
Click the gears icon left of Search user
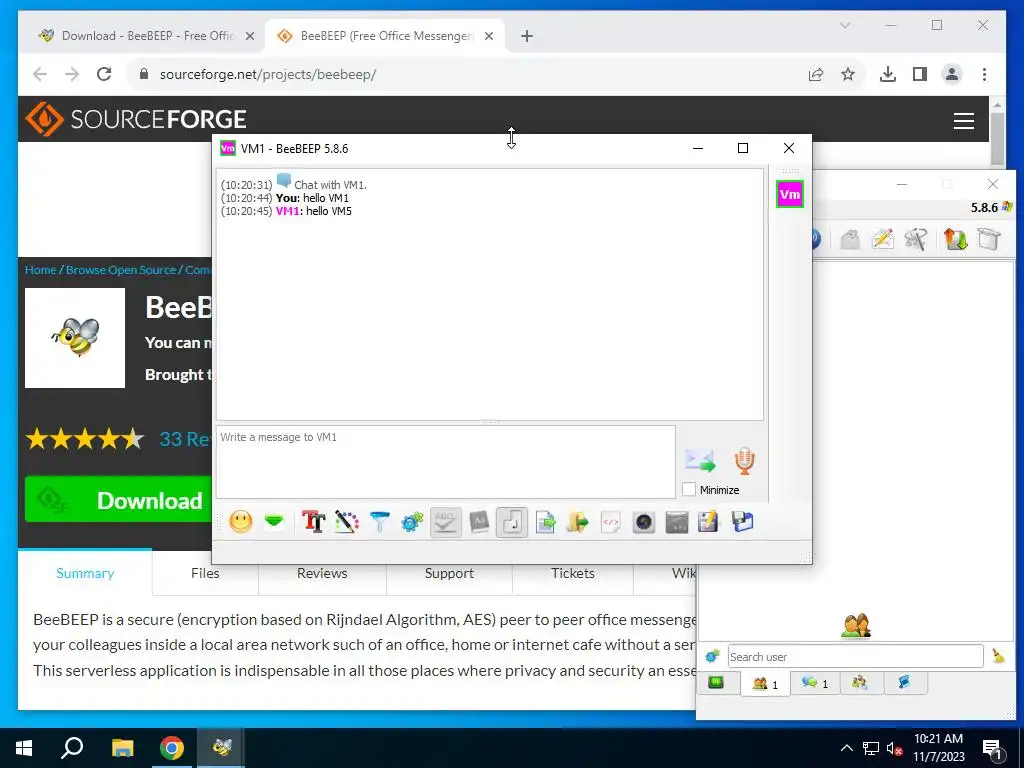click(712, 656)
